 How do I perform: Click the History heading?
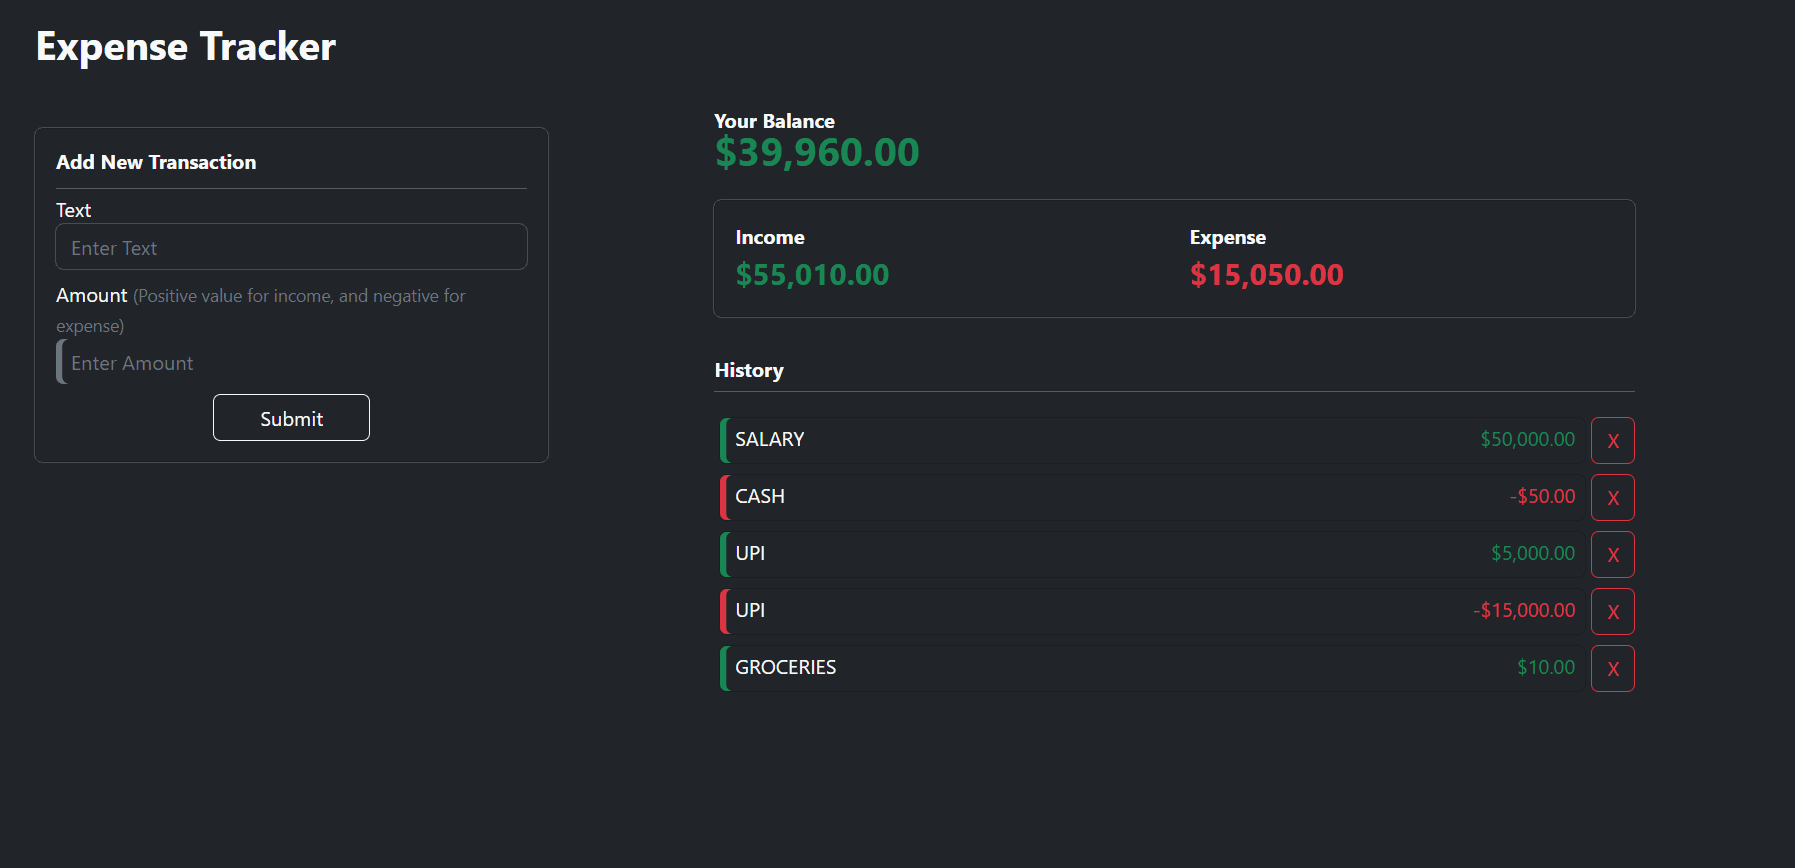point(749,370)
